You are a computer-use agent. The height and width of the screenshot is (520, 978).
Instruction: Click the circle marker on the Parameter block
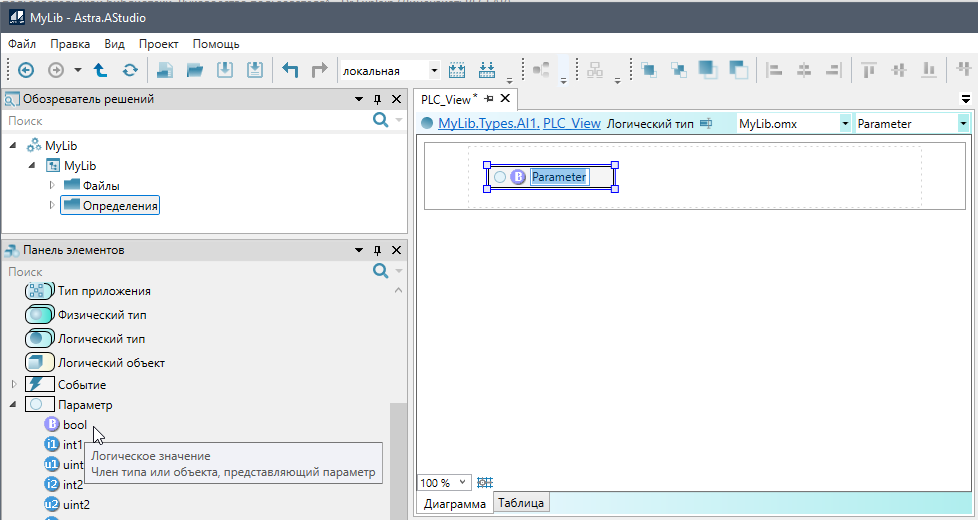coord(500,177)
